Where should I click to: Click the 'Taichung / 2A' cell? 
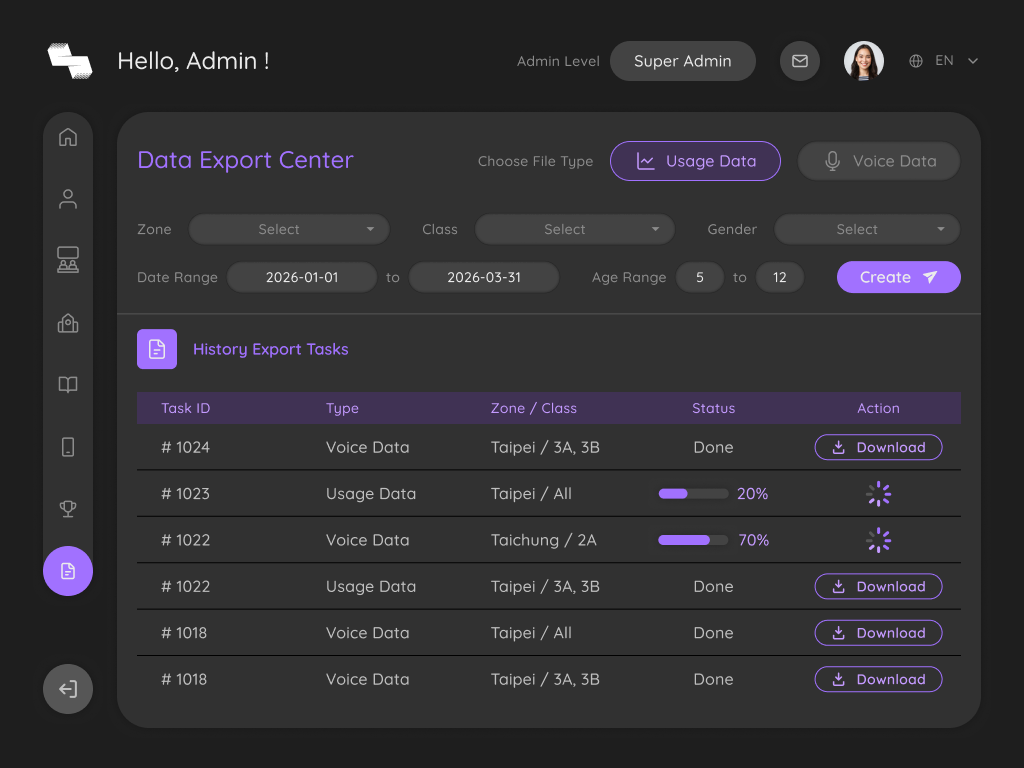(x=543, y=540)
